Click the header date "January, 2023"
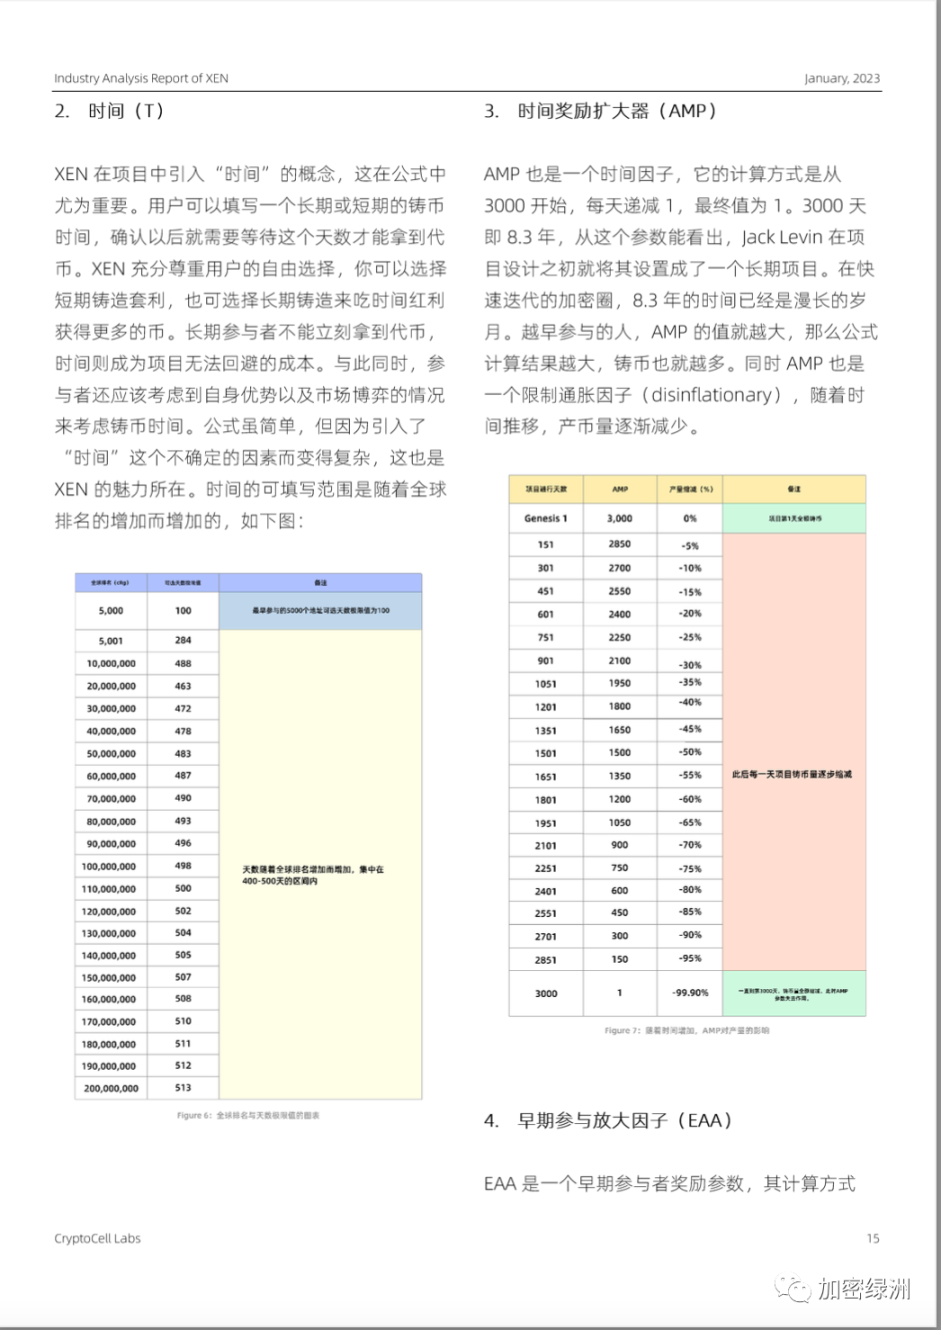Image resolution: width=941 pixels, height=1330 pixels. coord(842,78)
